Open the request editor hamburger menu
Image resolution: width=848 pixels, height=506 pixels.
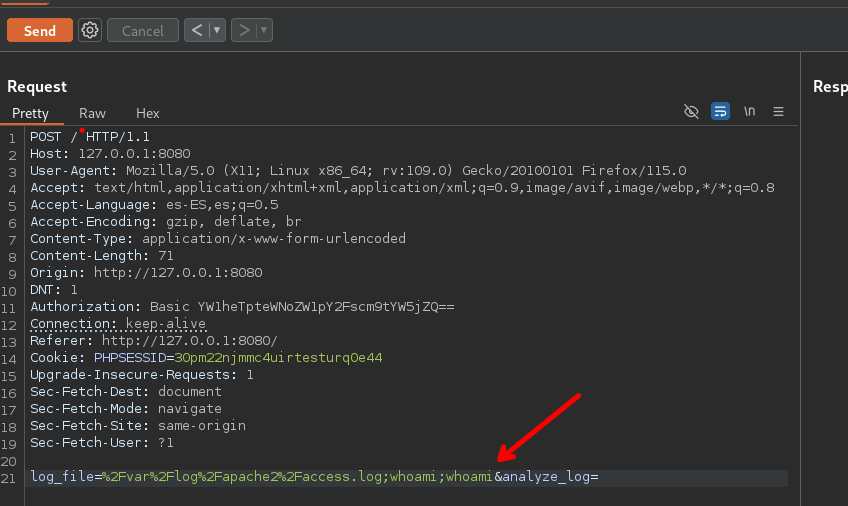coord(778,111)
